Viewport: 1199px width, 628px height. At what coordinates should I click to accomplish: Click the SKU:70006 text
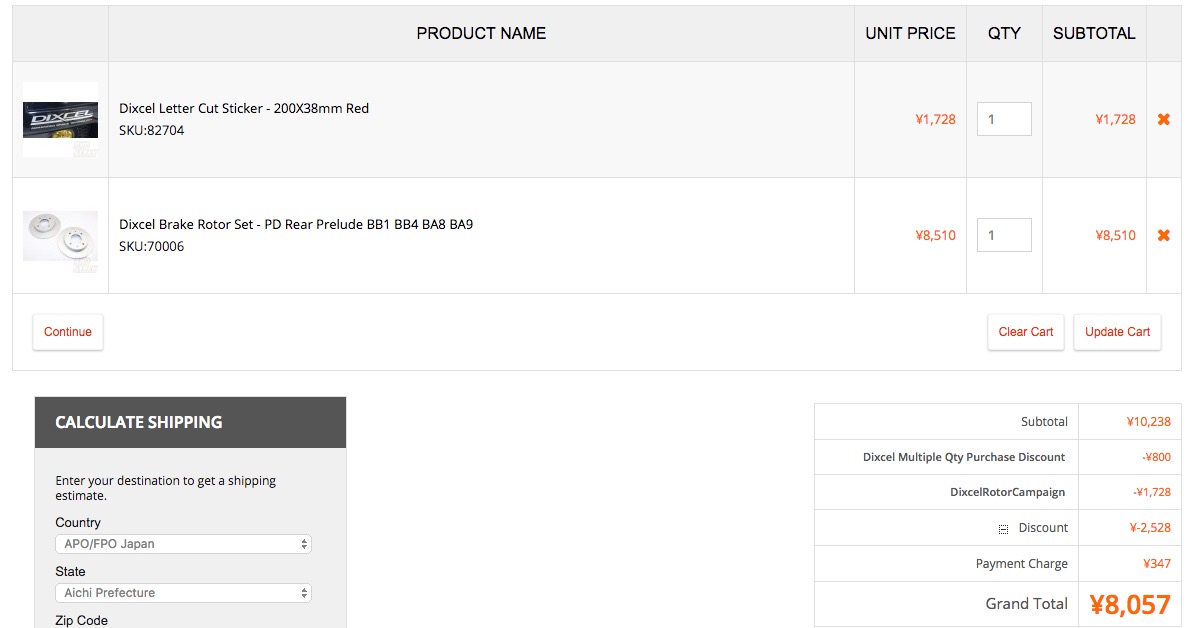pyautogui.click(x=152, y=246)
